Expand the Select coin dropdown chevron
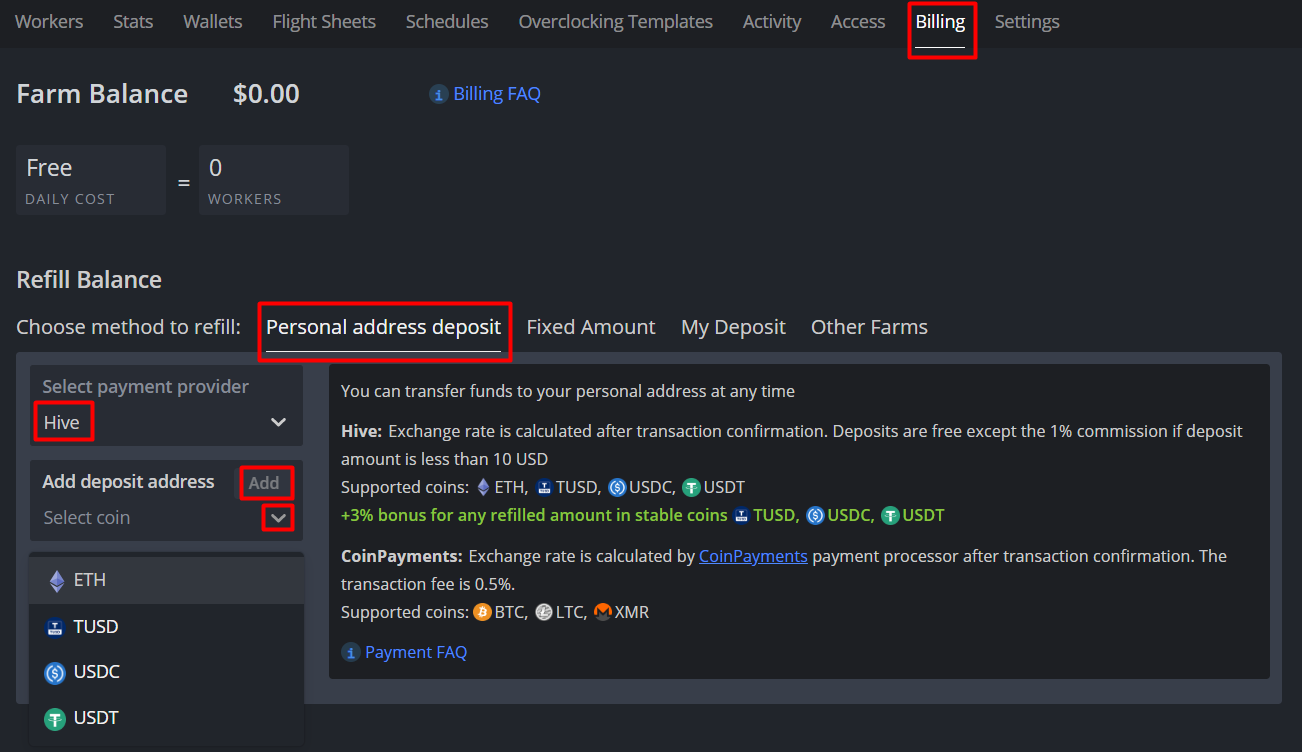The height and width of the screenshot is (752, 1302). [278, 518]
